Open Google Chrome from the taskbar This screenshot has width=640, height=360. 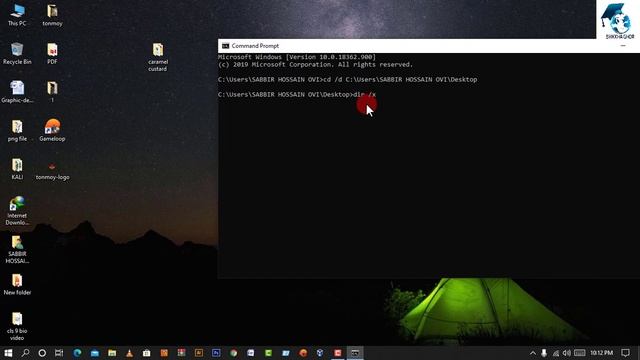pos(233,353)
